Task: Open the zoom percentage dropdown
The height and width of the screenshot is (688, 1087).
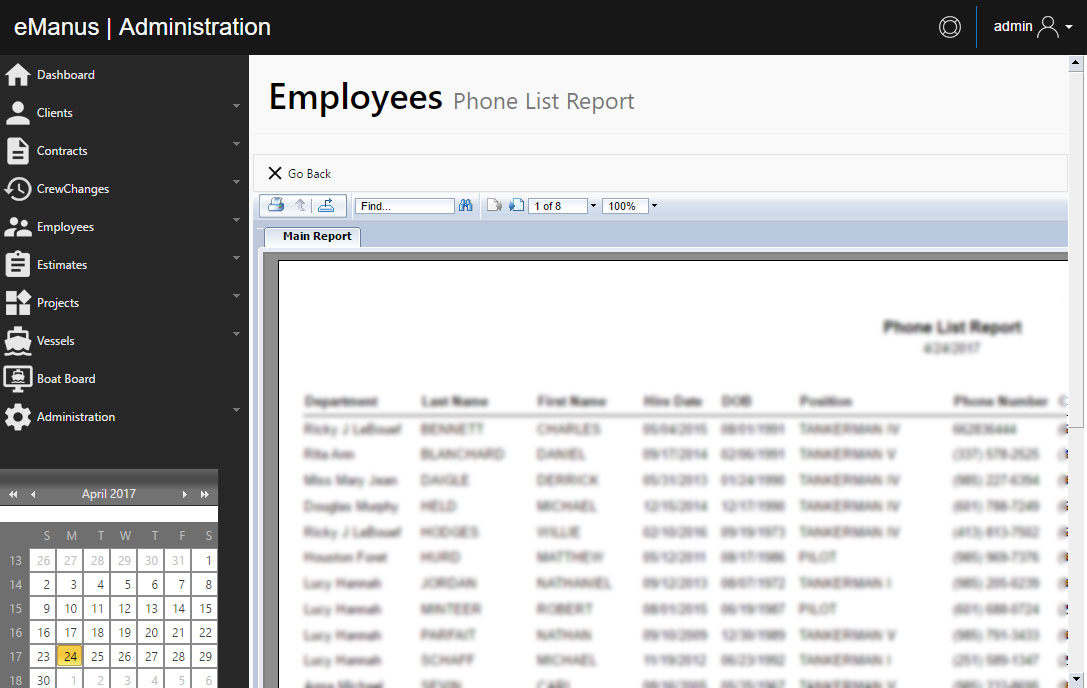Action: pyautogui.click(x=654, y=206)
